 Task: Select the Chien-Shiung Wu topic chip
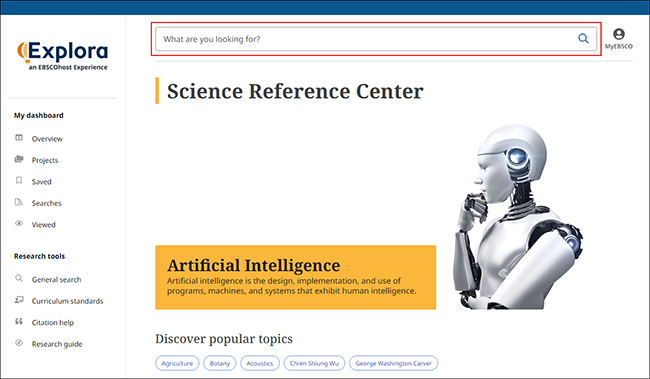tap(314, 363)
